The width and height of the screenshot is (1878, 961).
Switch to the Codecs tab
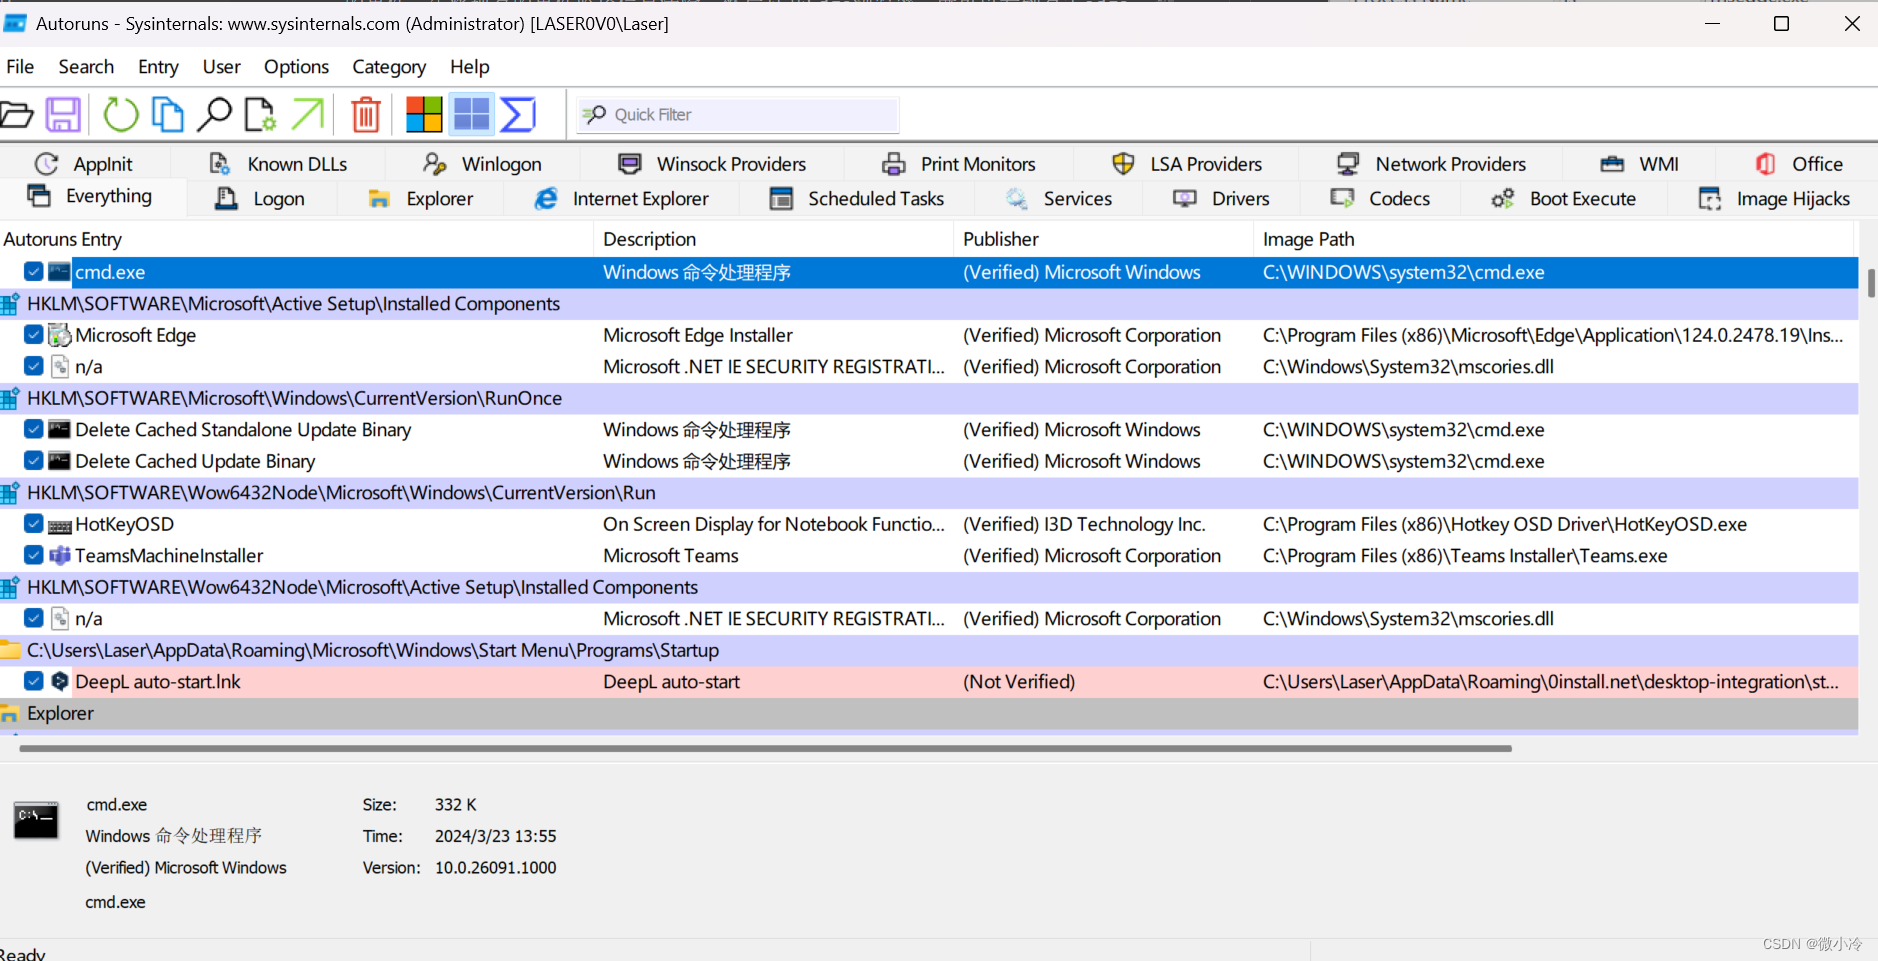tap(1380, 199)
